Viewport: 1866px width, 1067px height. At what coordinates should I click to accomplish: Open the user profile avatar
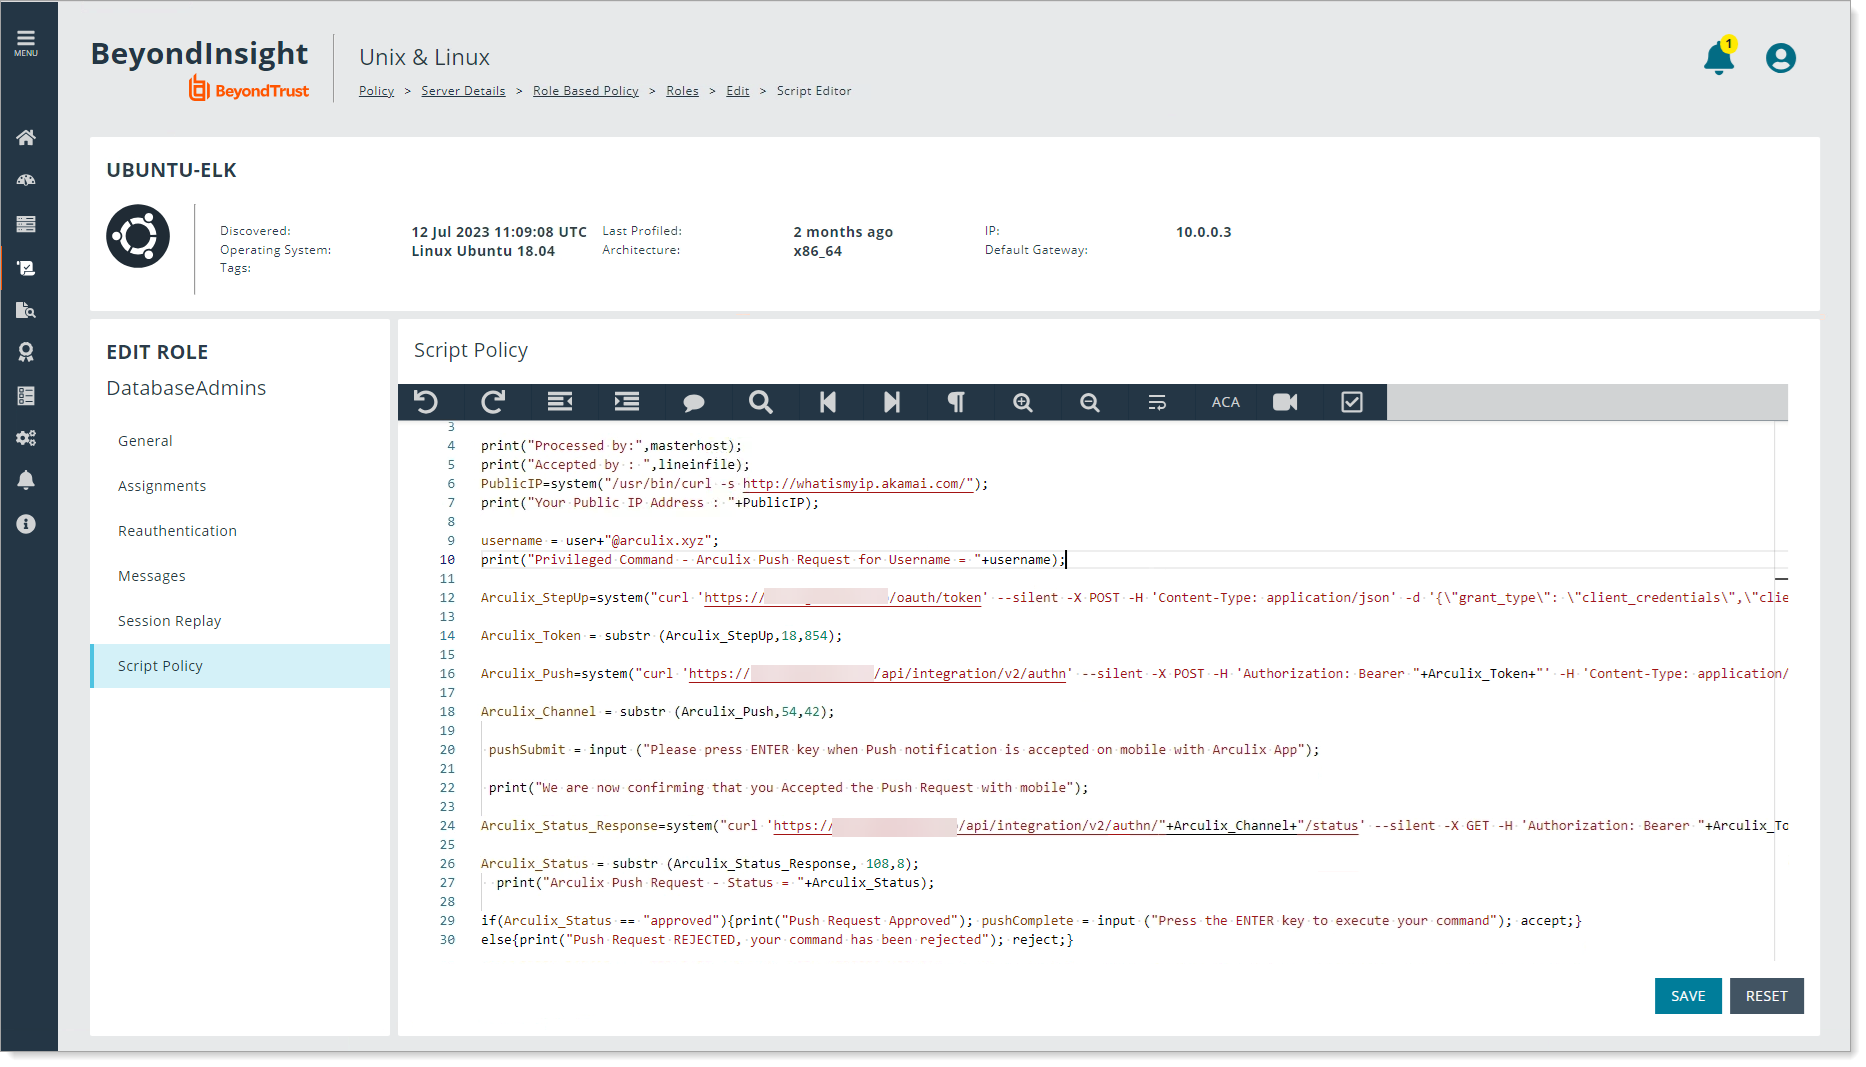click(1780, 58)
